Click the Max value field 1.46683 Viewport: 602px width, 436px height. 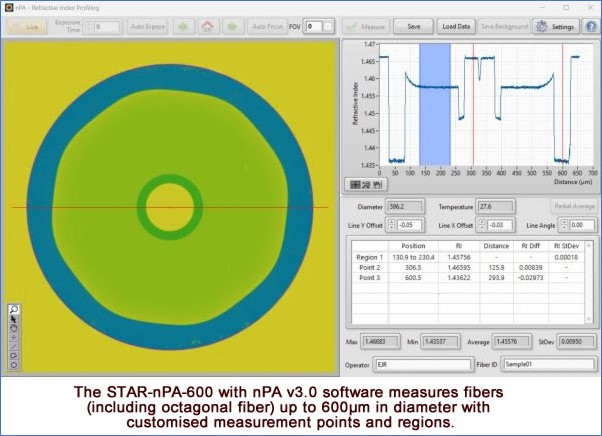[380, 341]
